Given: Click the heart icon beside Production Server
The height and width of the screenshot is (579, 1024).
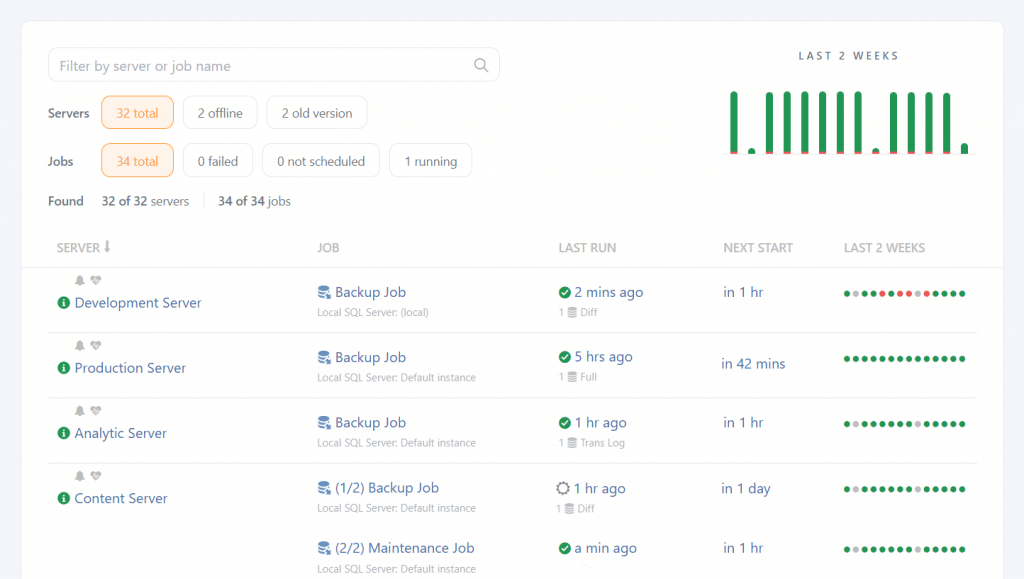Looking at the screenshot, I should 97,346.
